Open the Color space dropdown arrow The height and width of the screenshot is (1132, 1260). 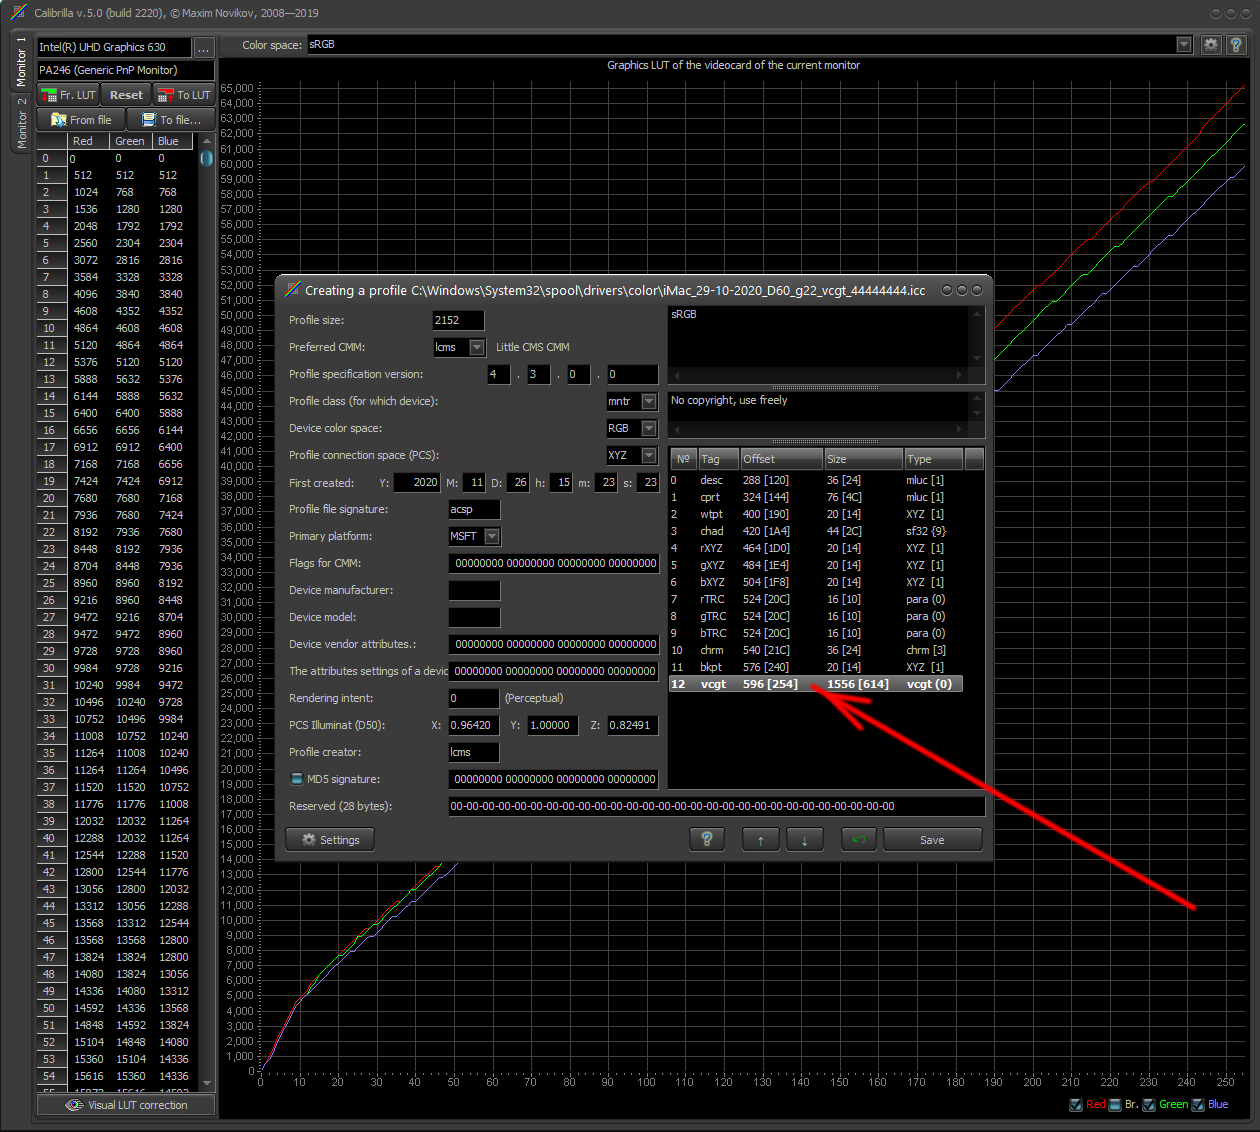point(1184,45)
